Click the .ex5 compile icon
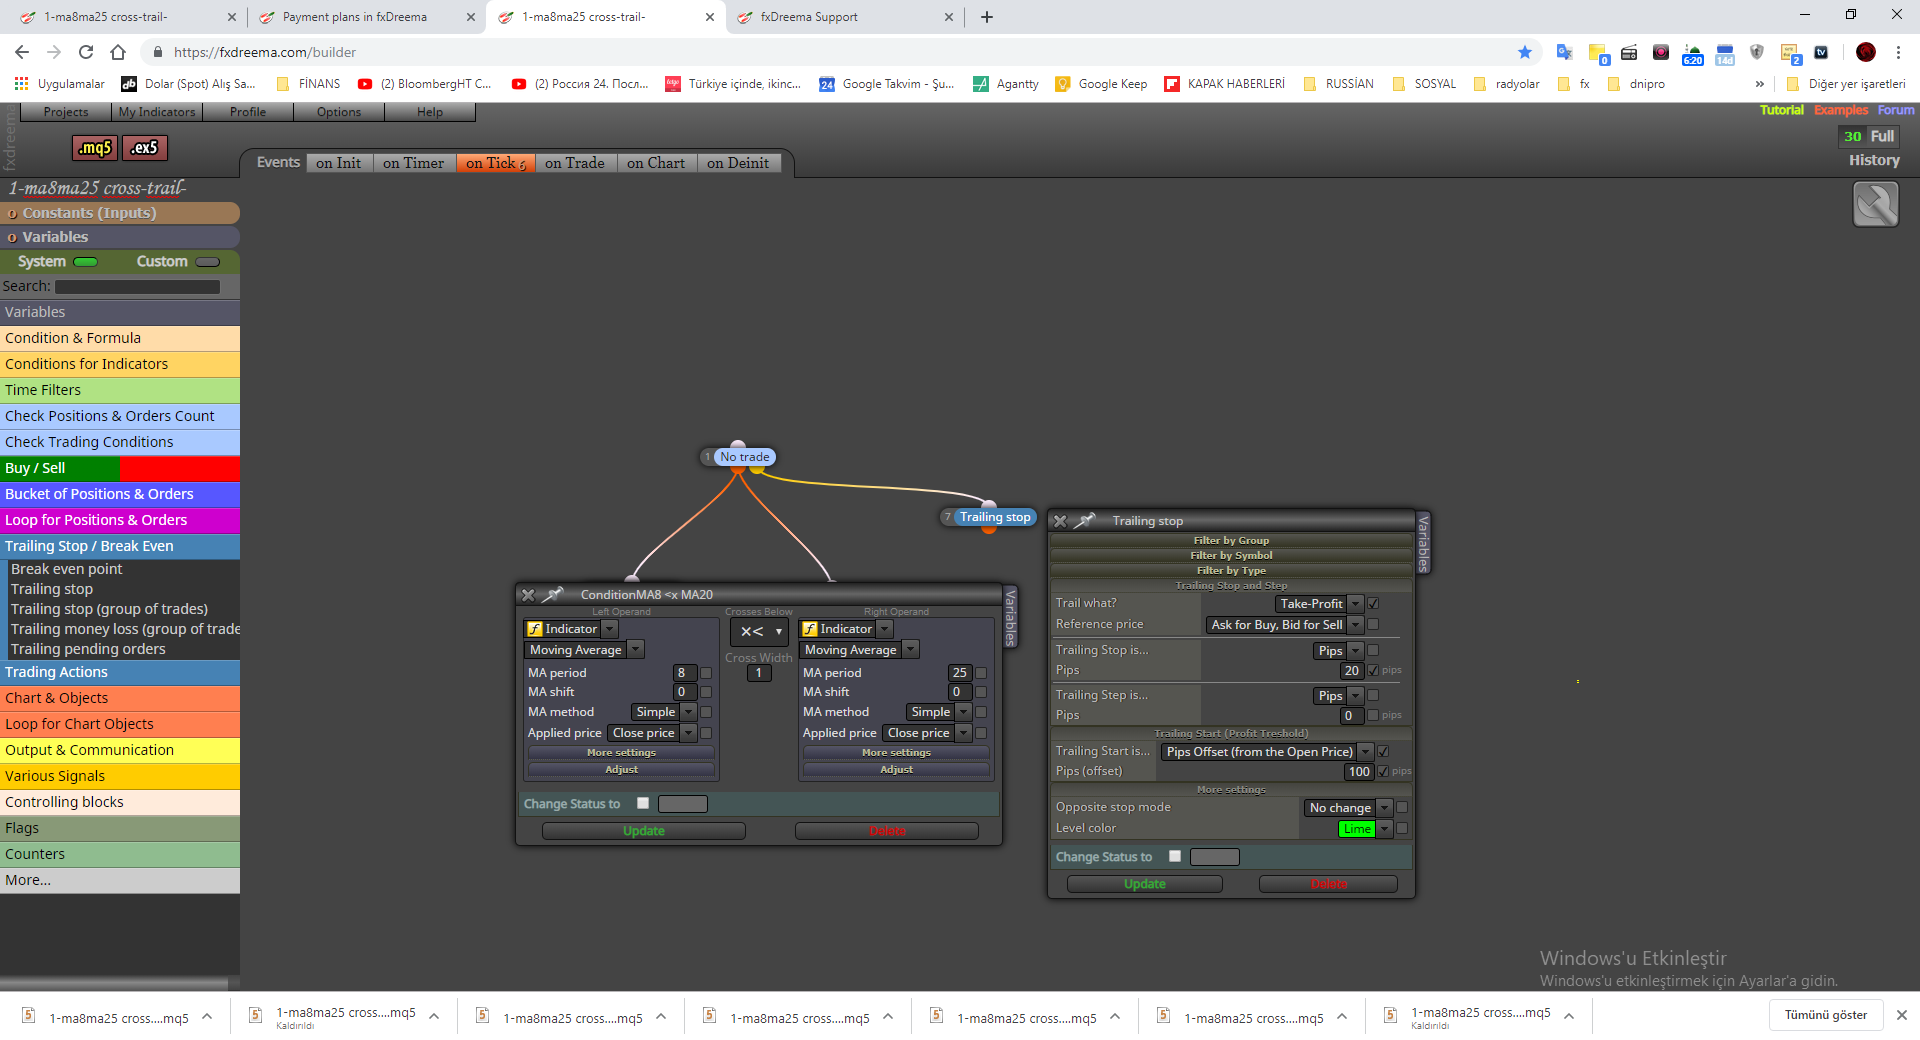Image resolution: width=1920 pixels, height=1040 pixels. 145,148
